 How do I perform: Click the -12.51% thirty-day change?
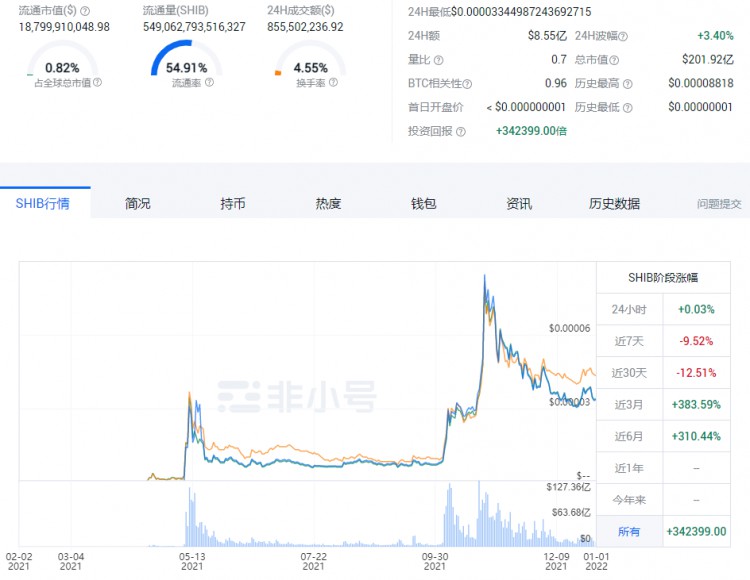click(696, 372)
